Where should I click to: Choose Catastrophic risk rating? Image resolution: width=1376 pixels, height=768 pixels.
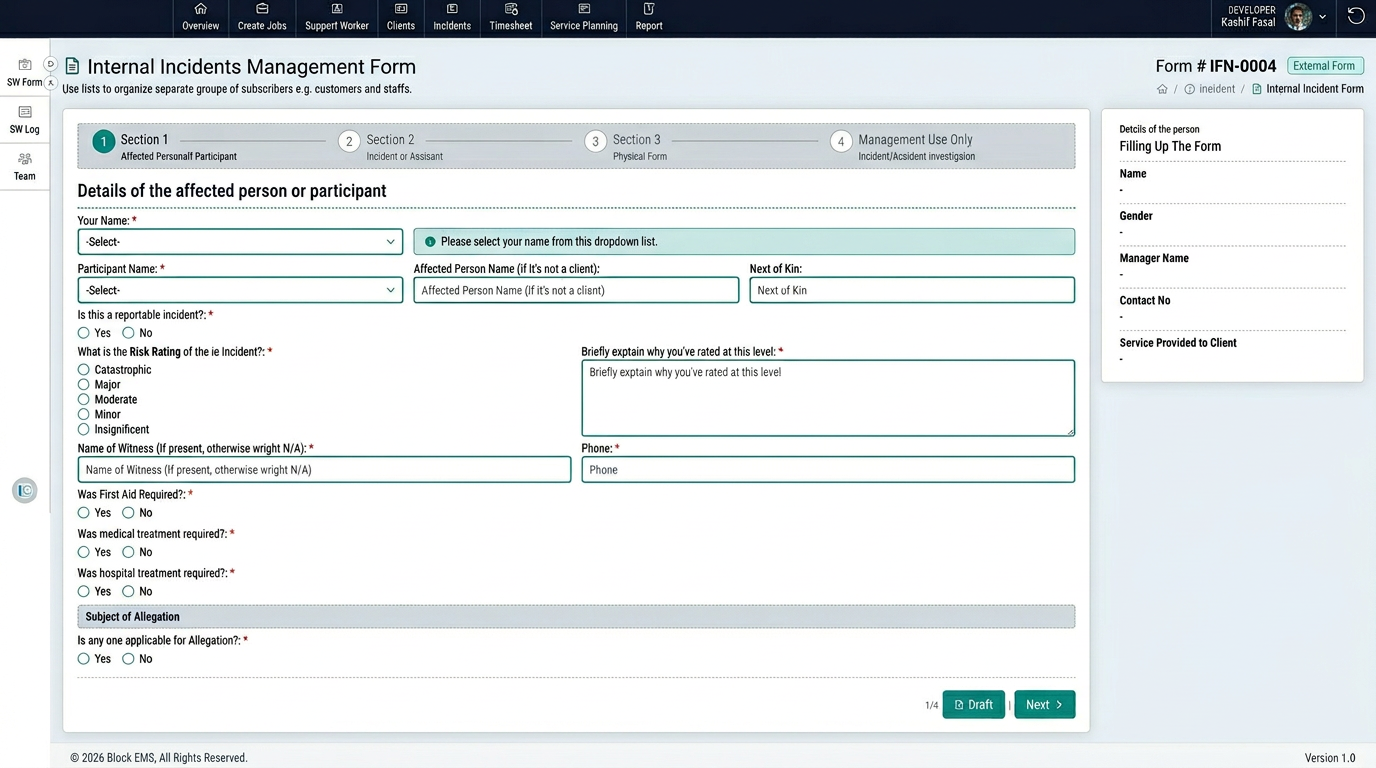point(84,370)
